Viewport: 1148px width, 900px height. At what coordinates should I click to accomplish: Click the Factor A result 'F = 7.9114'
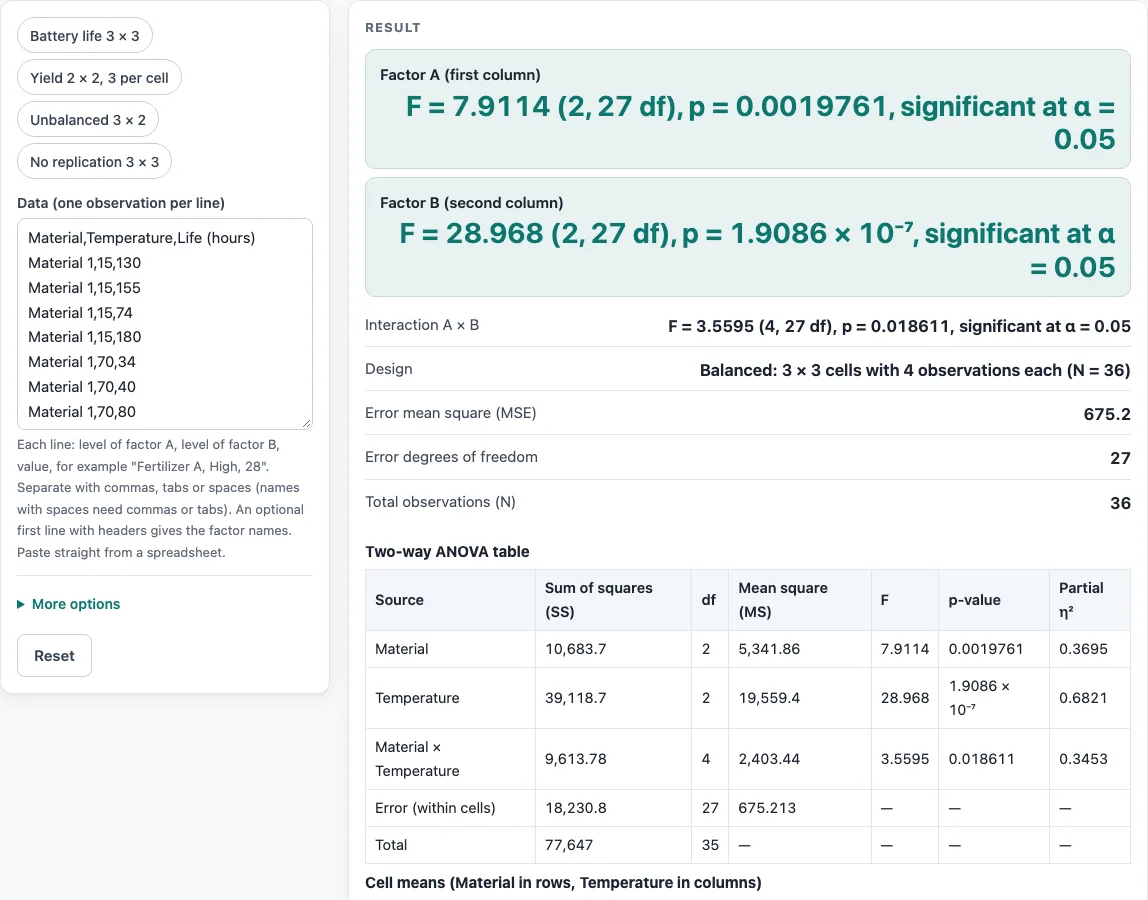click(x=477, y=107)
